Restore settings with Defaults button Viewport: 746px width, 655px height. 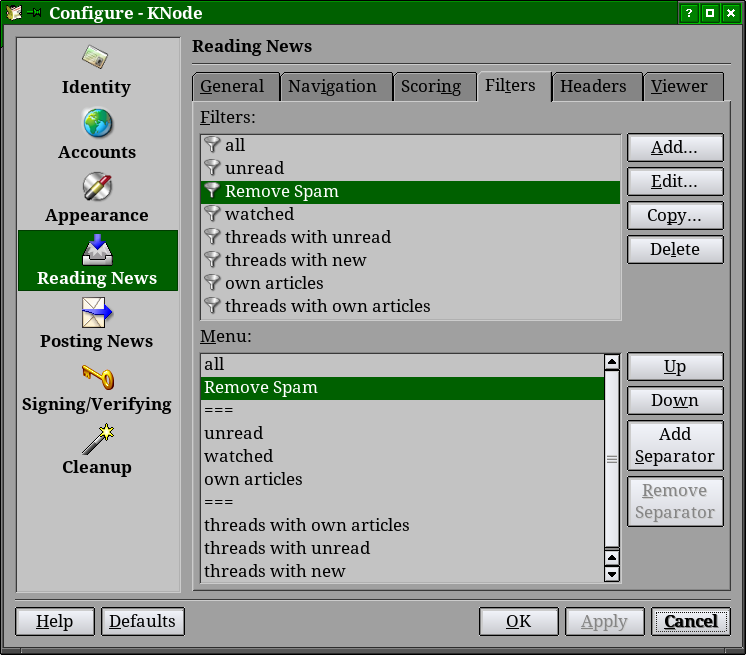click(x=143, y=621)
